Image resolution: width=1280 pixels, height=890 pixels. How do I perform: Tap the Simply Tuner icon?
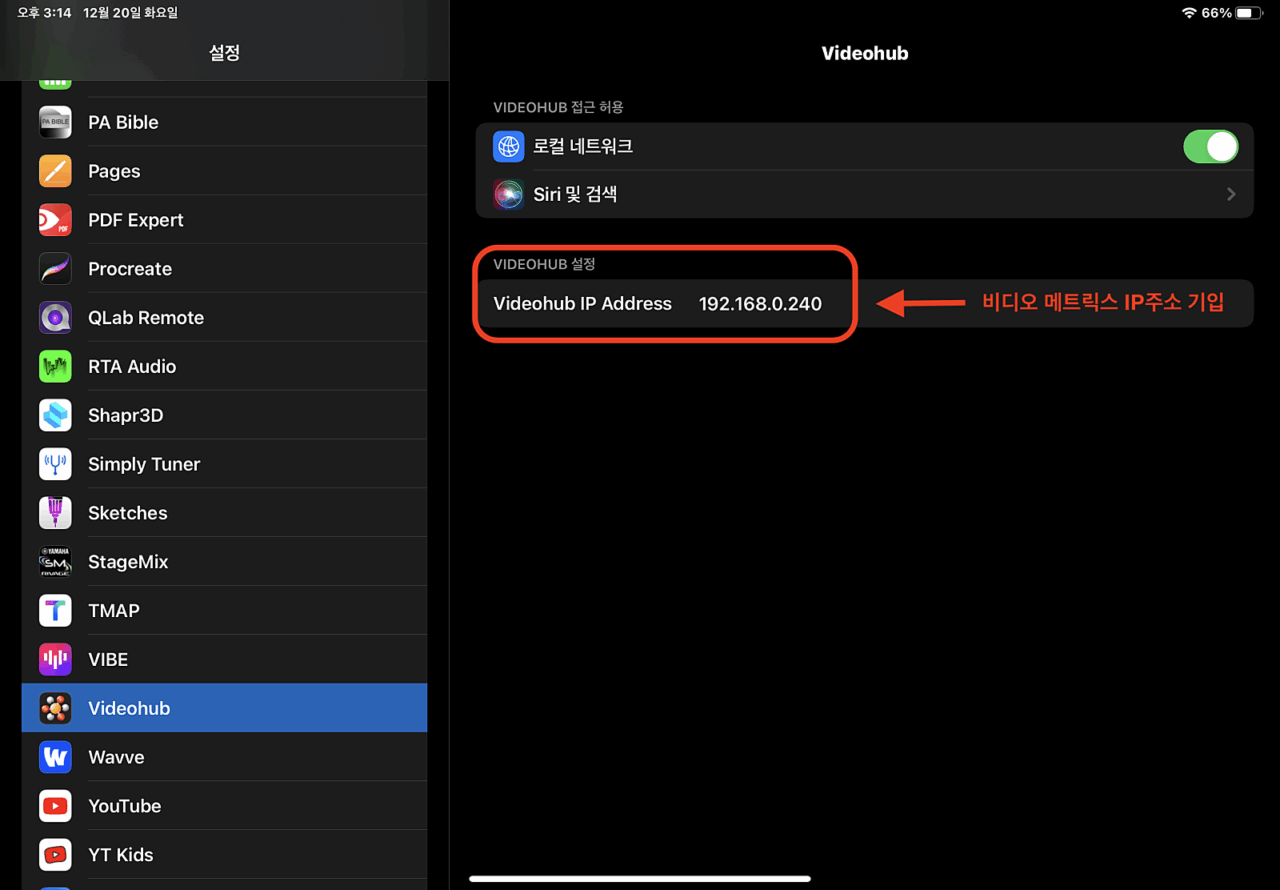tap(55, 464)
